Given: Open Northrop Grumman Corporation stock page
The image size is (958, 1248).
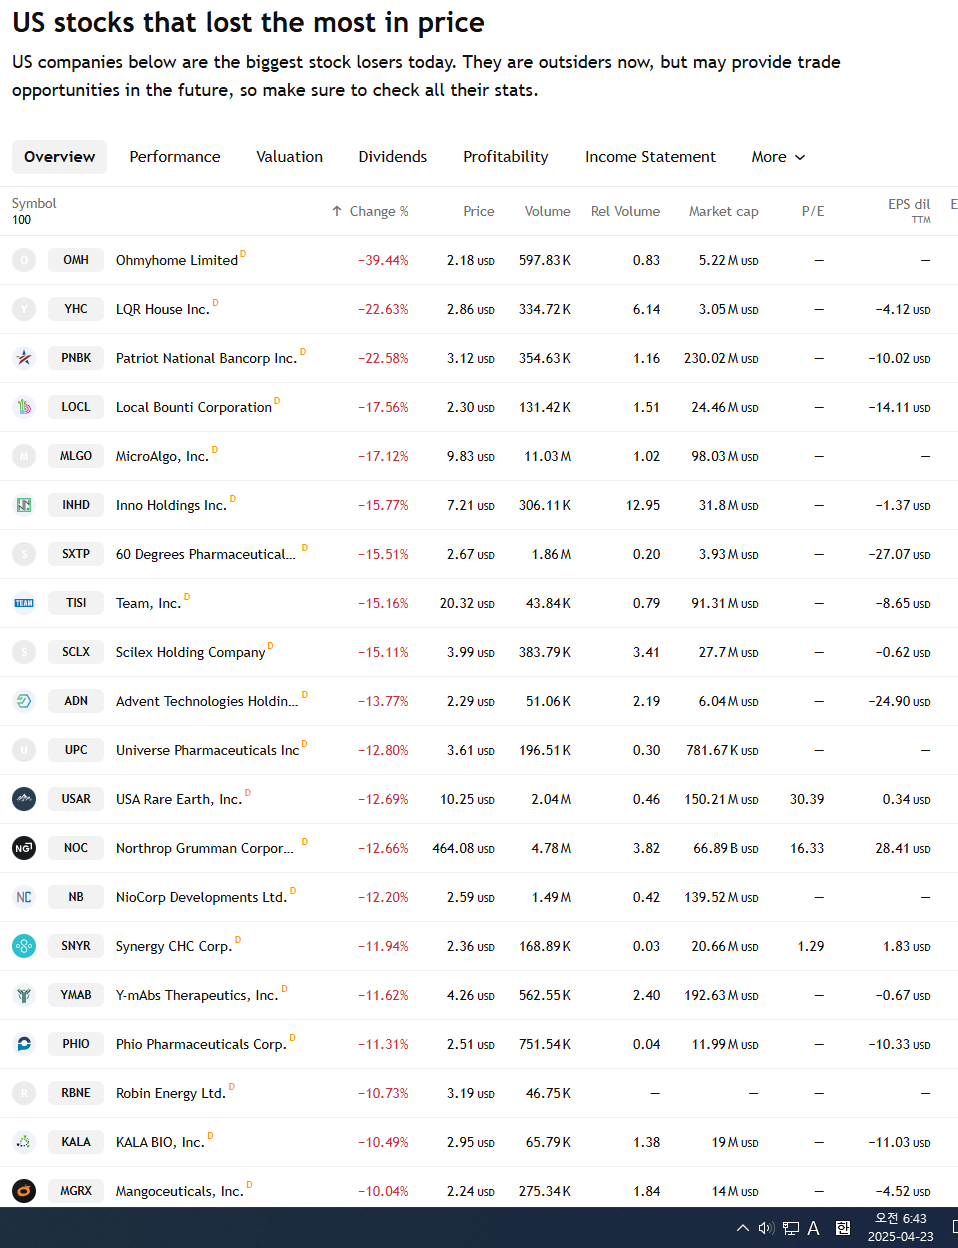Looking at the screenshot, I should pos(205,848).
